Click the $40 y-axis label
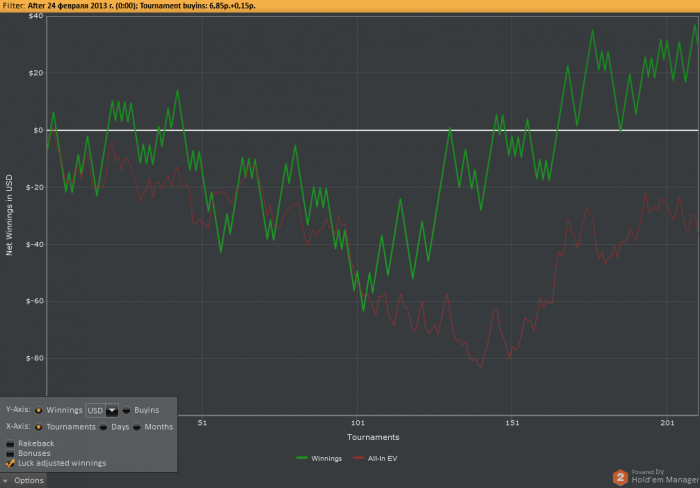Viewport: 700px width, 488px height. (36, 16)
